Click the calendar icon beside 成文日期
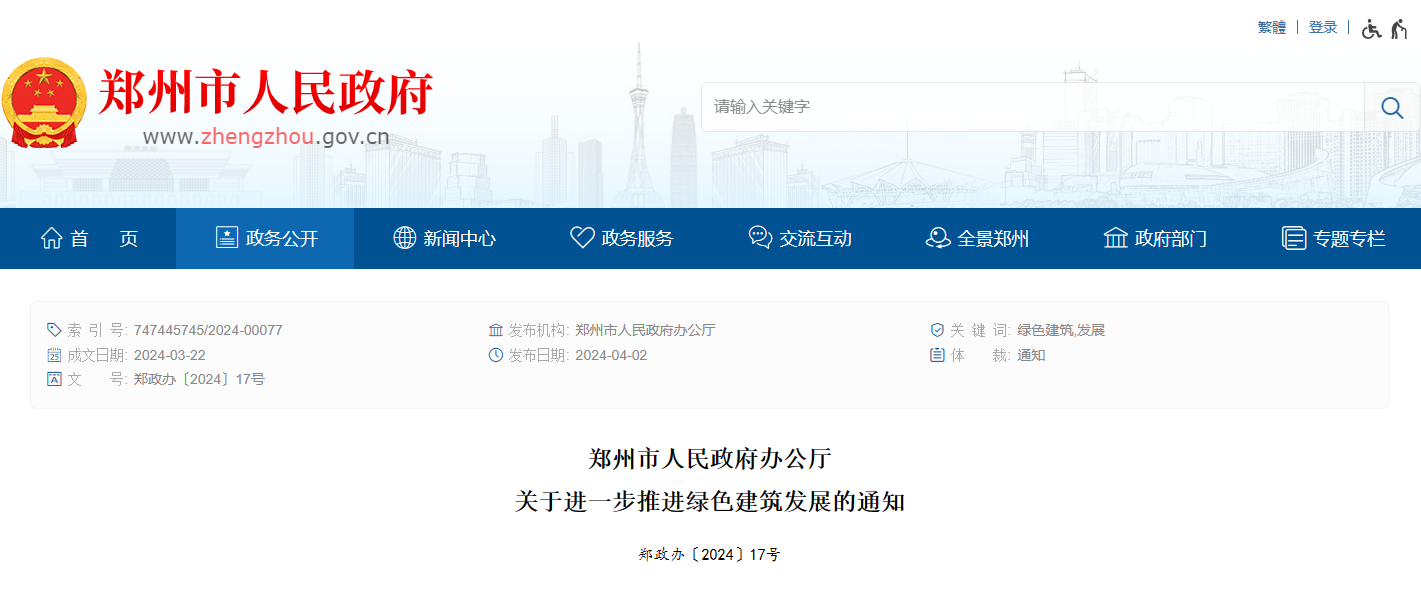1421x600 pixels. [54, 355]
